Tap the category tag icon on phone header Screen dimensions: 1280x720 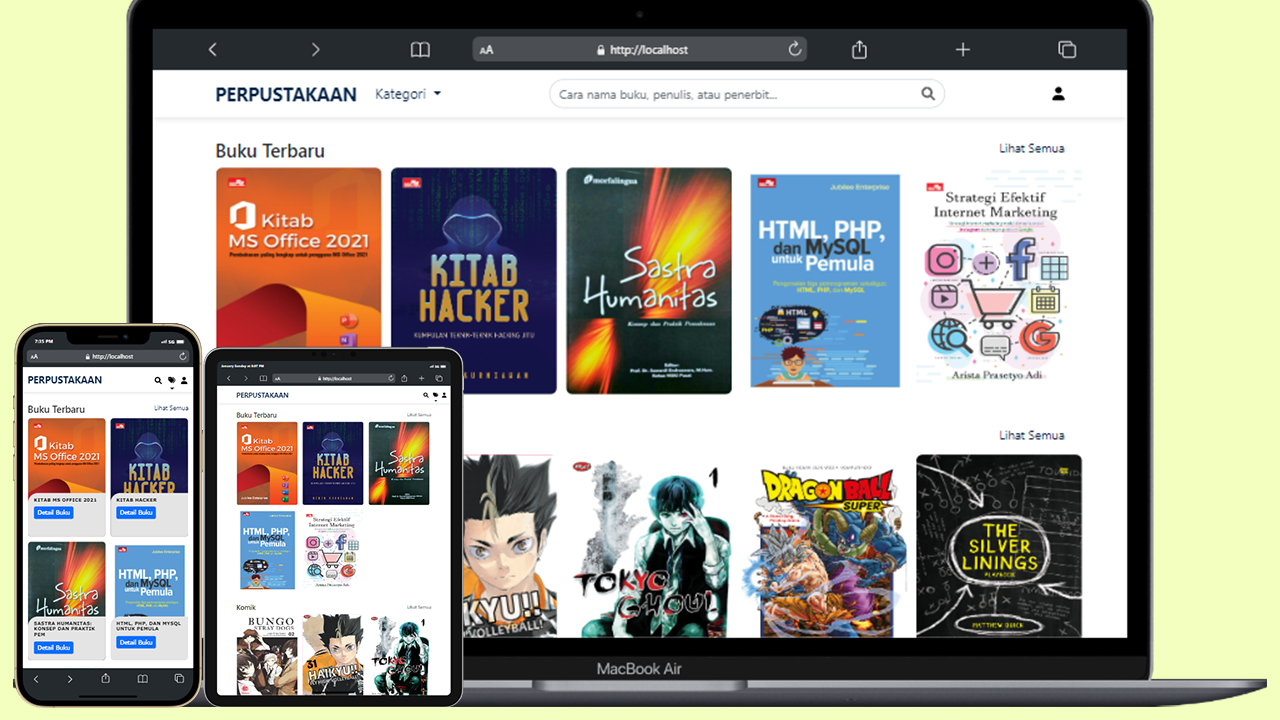tap(171, 381)
